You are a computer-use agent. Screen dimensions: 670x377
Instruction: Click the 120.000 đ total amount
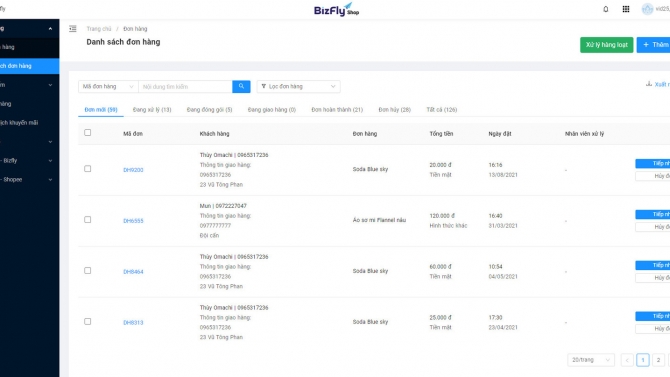click(442, 216)
